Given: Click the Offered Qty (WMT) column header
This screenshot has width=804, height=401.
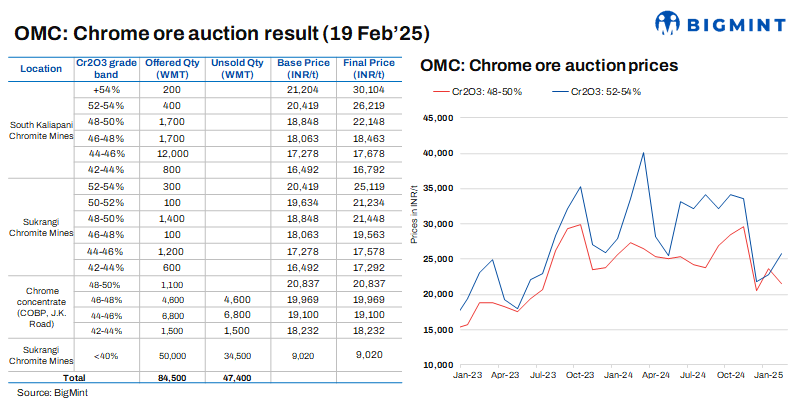Looking at the screenshot, I should point(172,69).
